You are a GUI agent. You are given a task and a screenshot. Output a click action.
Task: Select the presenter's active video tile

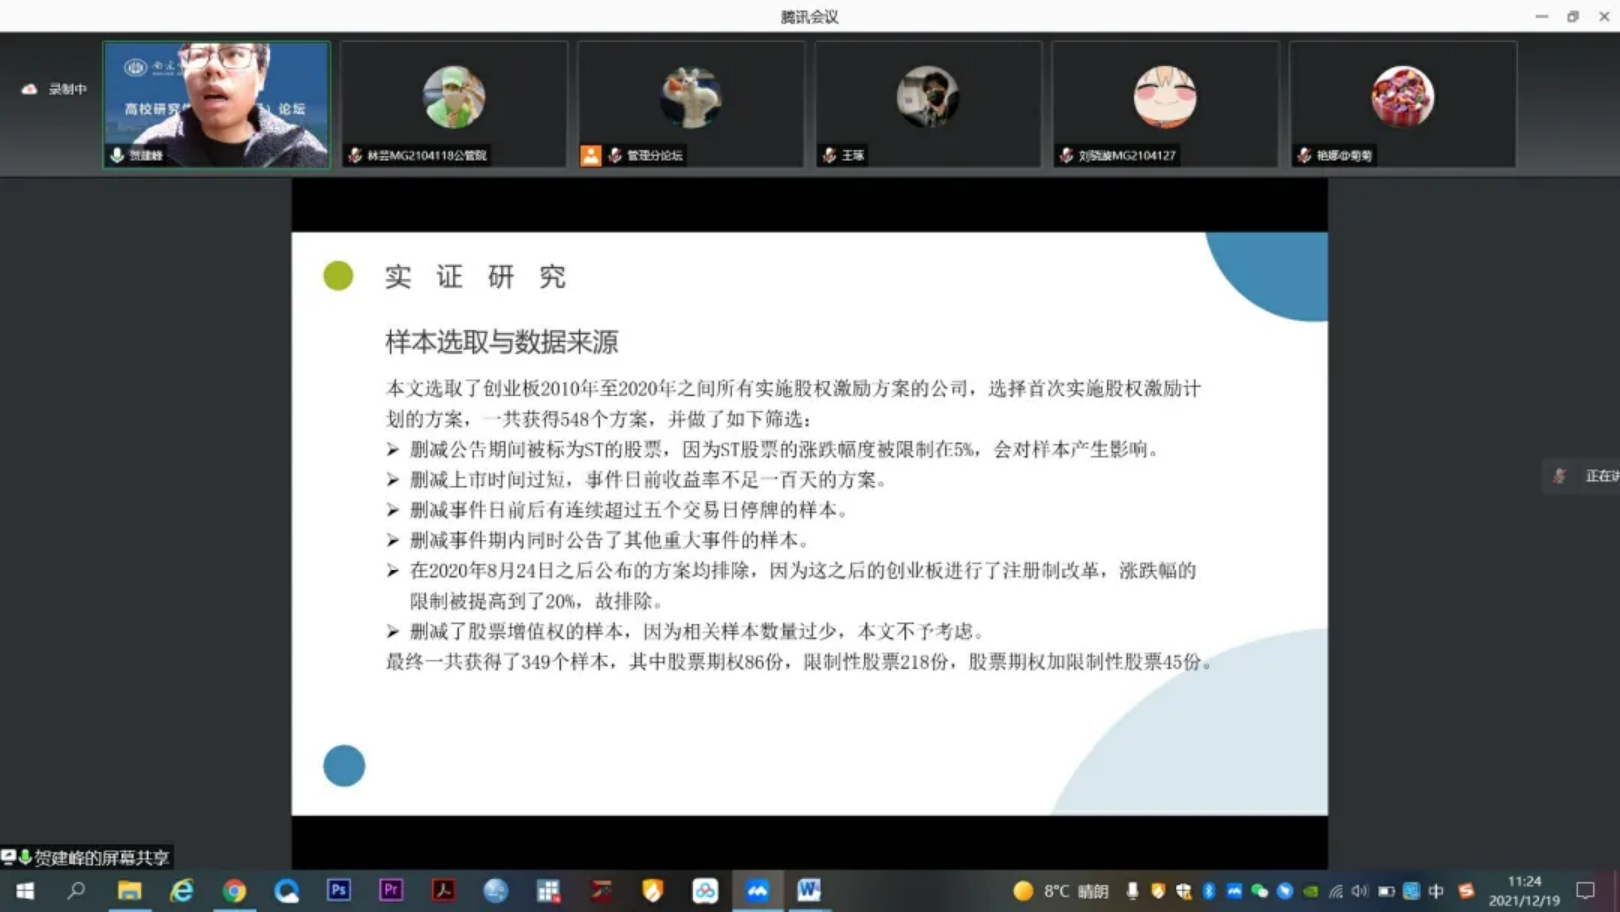click(216, 104)
